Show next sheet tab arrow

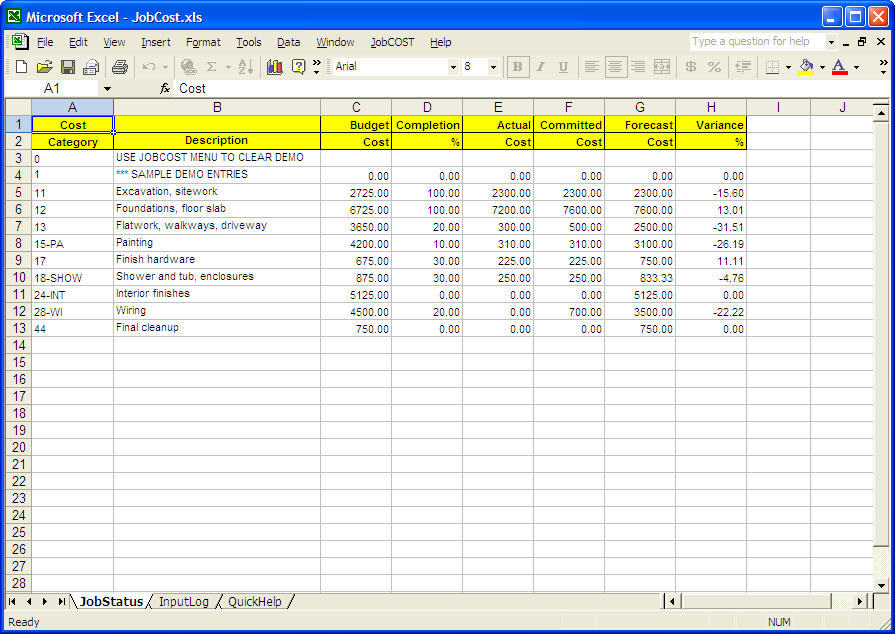[x=45, y=601]
